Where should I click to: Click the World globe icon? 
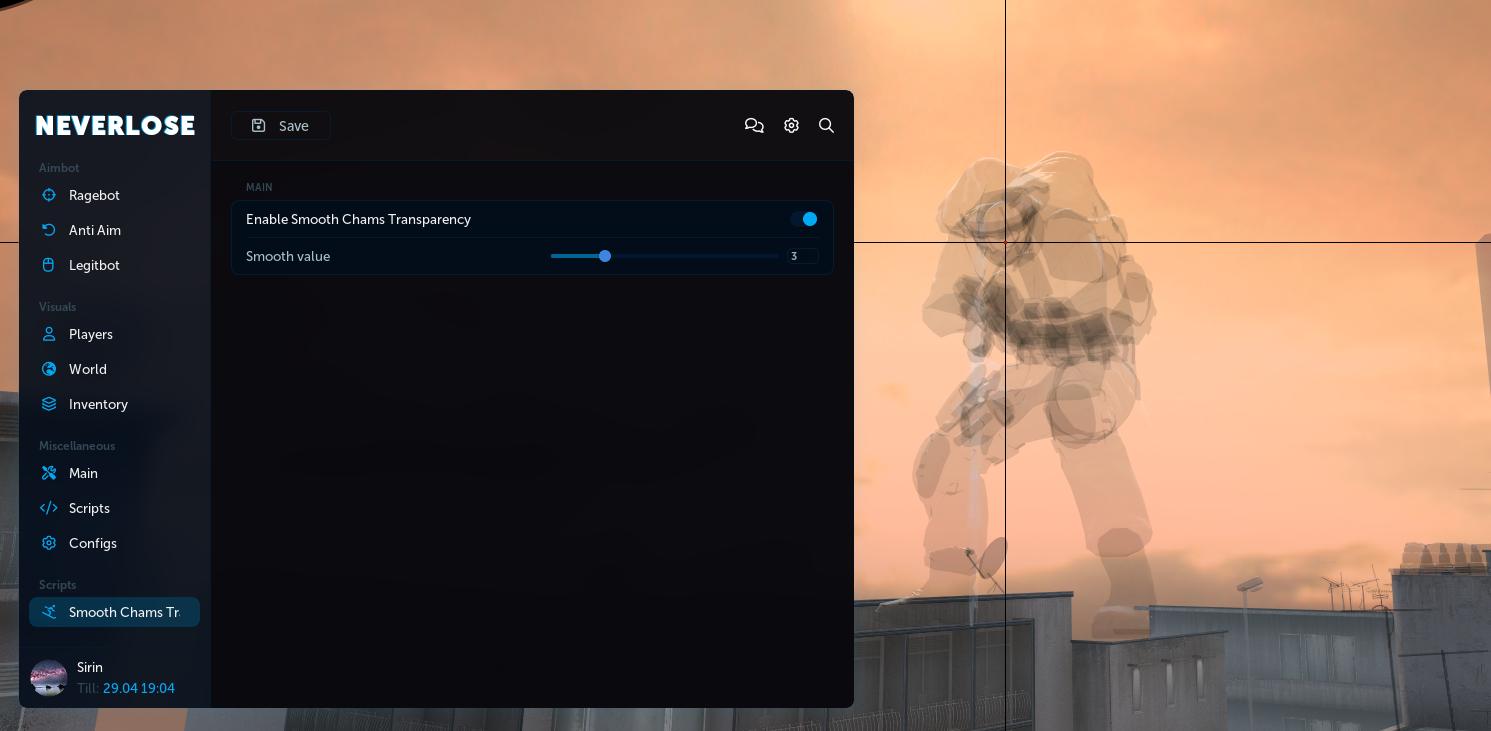click(x=49, y=369)
